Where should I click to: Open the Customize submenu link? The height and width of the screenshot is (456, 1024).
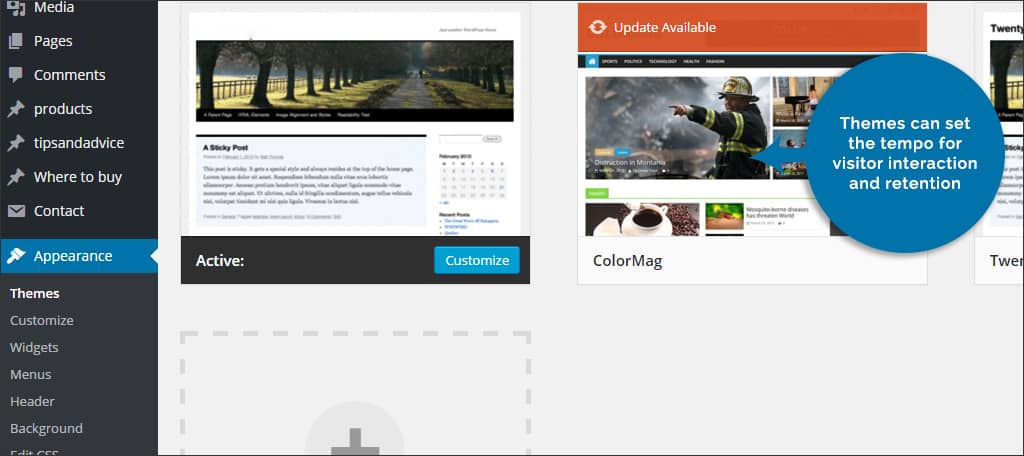pyautogui.click(x=42, y=320)
